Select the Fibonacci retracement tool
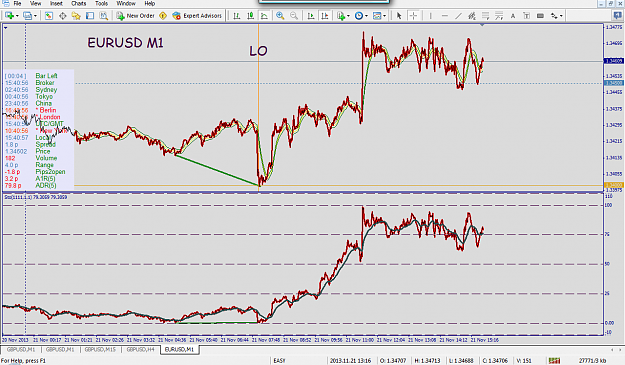 click(486, 16)
